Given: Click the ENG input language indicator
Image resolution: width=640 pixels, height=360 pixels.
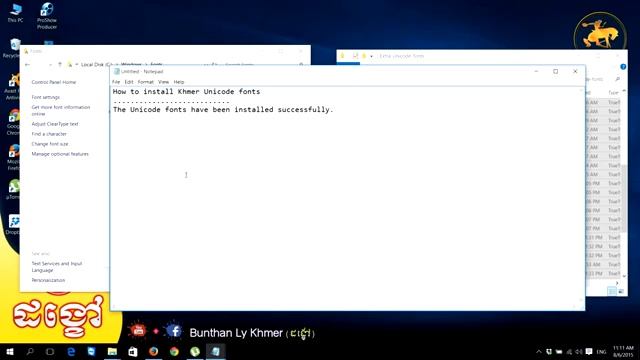Looking at the screenshot, I should (601, 351).
